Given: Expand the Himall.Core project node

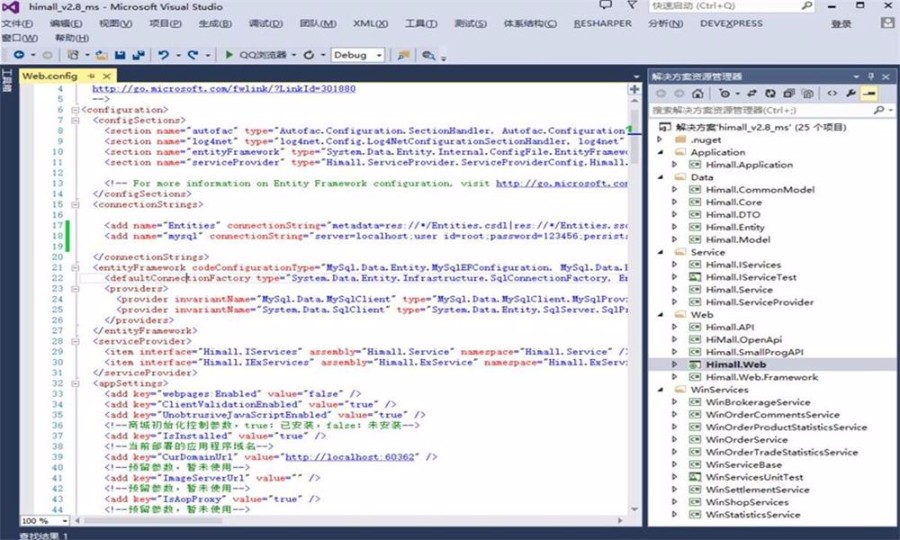Looking at the screenshot, I should 674,202.
